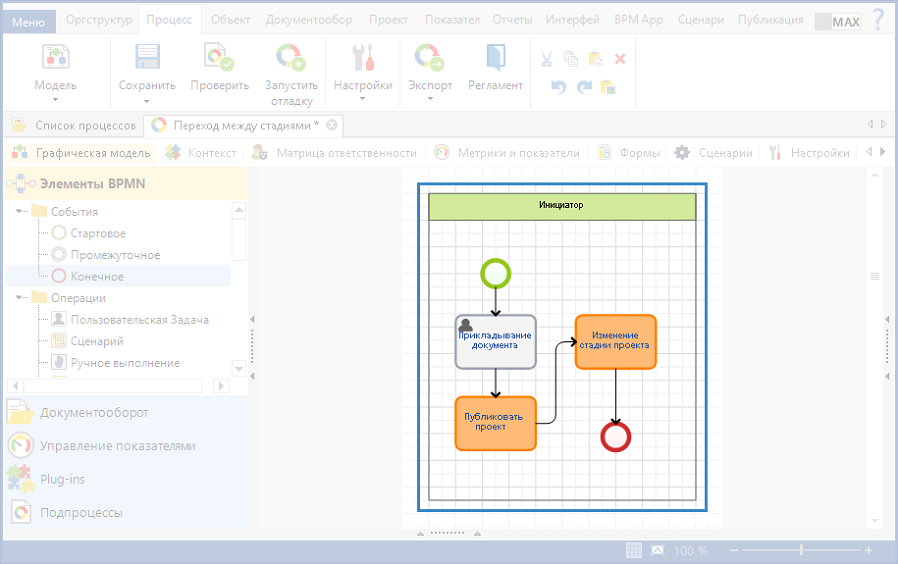Switch to the Сценарии sub-tab
Screen dimensions: 898x564
[714, 153]
